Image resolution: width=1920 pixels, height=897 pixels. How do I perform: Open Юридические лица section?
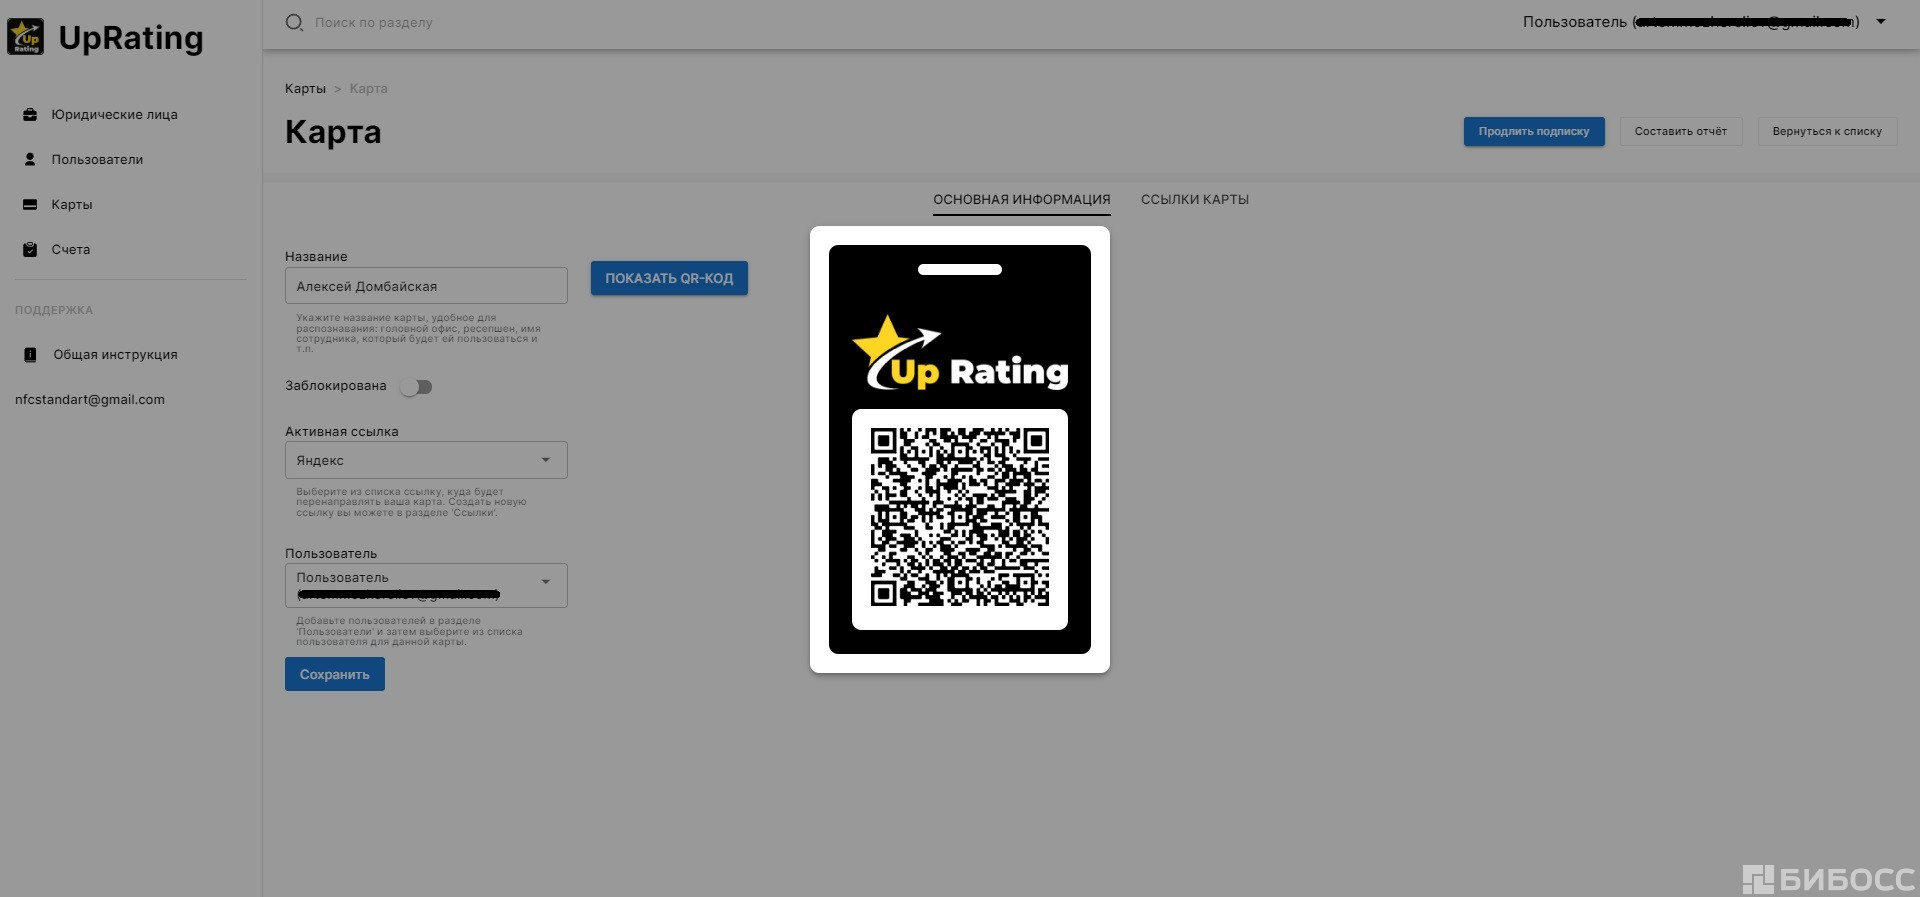coord(114,115)
